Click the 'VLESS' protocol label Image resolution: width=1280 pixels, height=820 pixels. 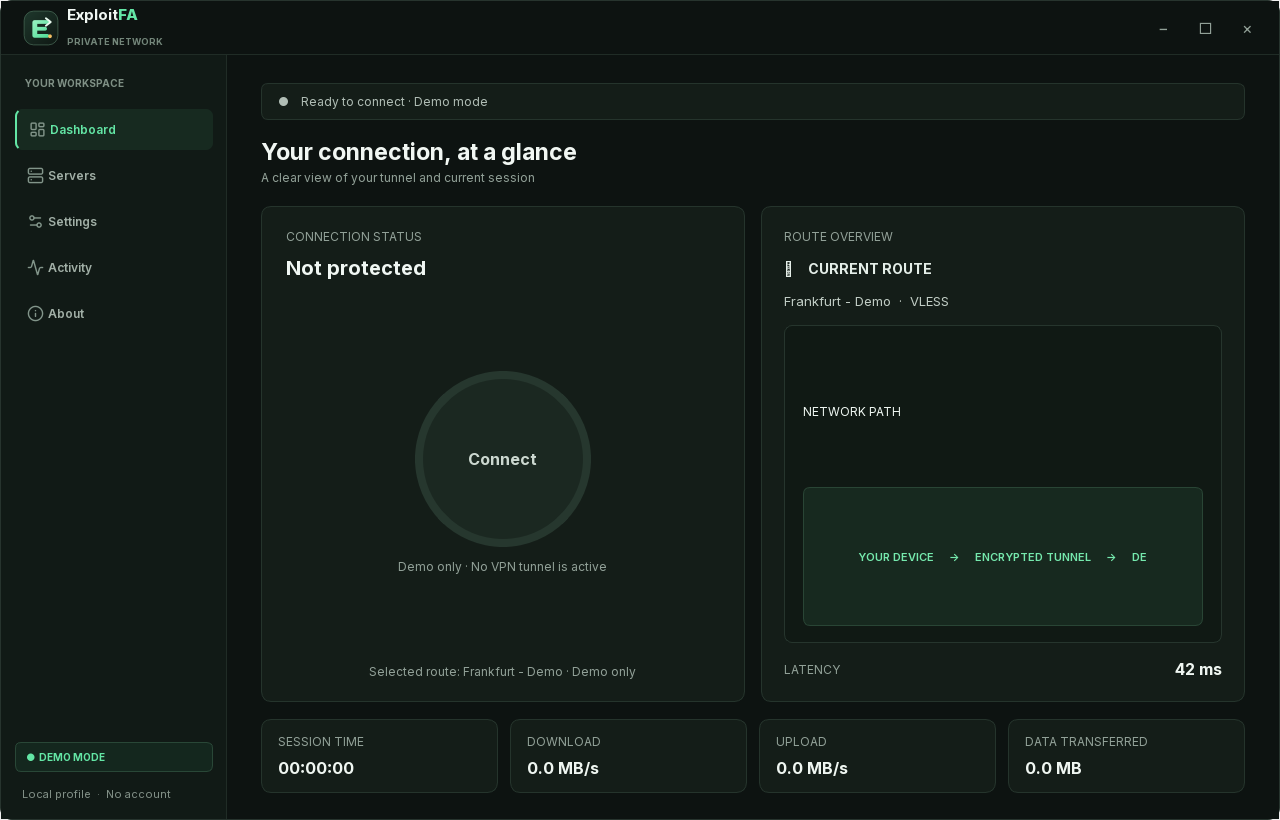pyautogui.click(x=929, y=301)
